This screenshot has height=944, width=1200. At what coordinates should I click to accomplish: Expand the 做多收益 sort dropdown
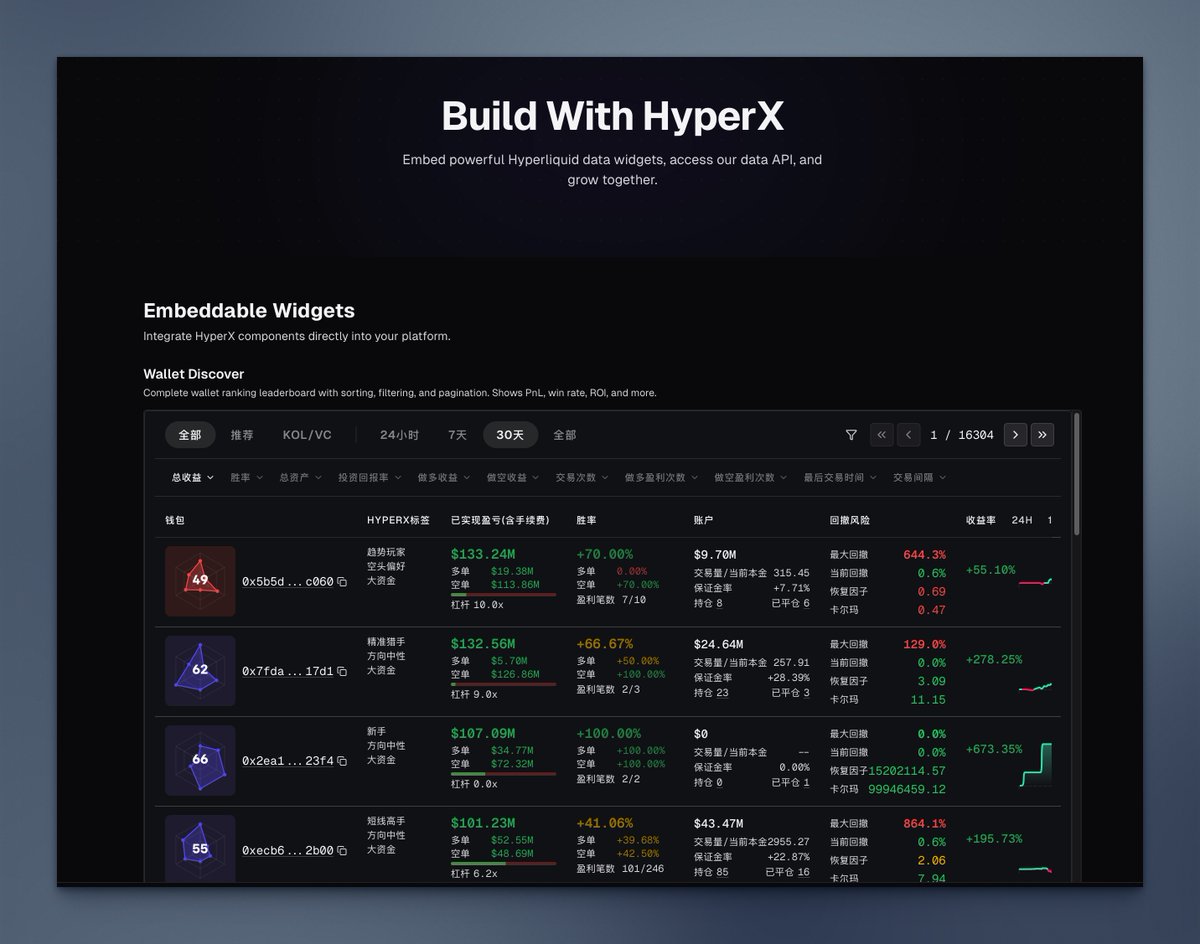point(444,478)
